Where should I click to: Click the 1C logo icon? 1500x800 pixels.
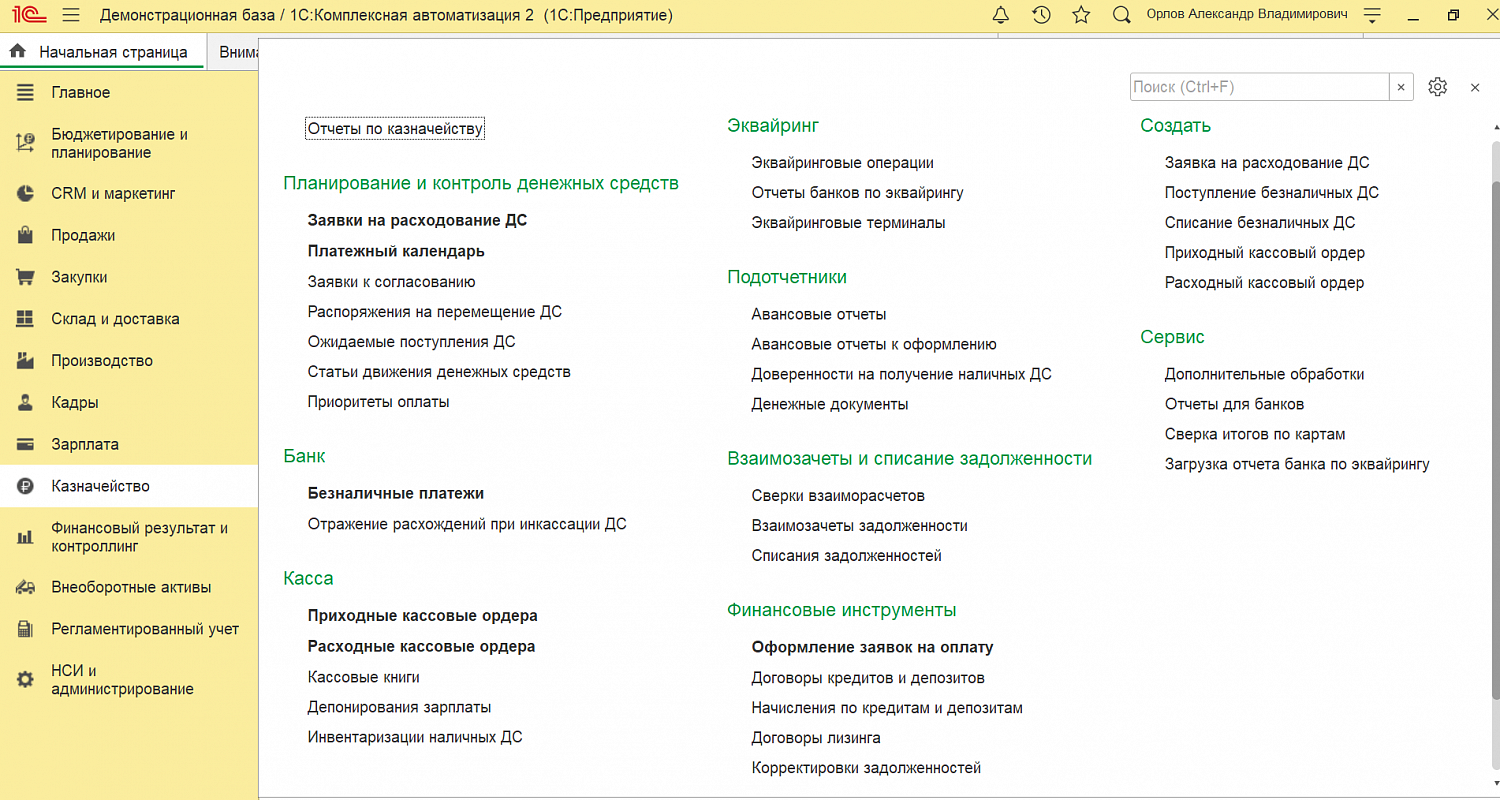pyautogui.click(x=27, y=15)
